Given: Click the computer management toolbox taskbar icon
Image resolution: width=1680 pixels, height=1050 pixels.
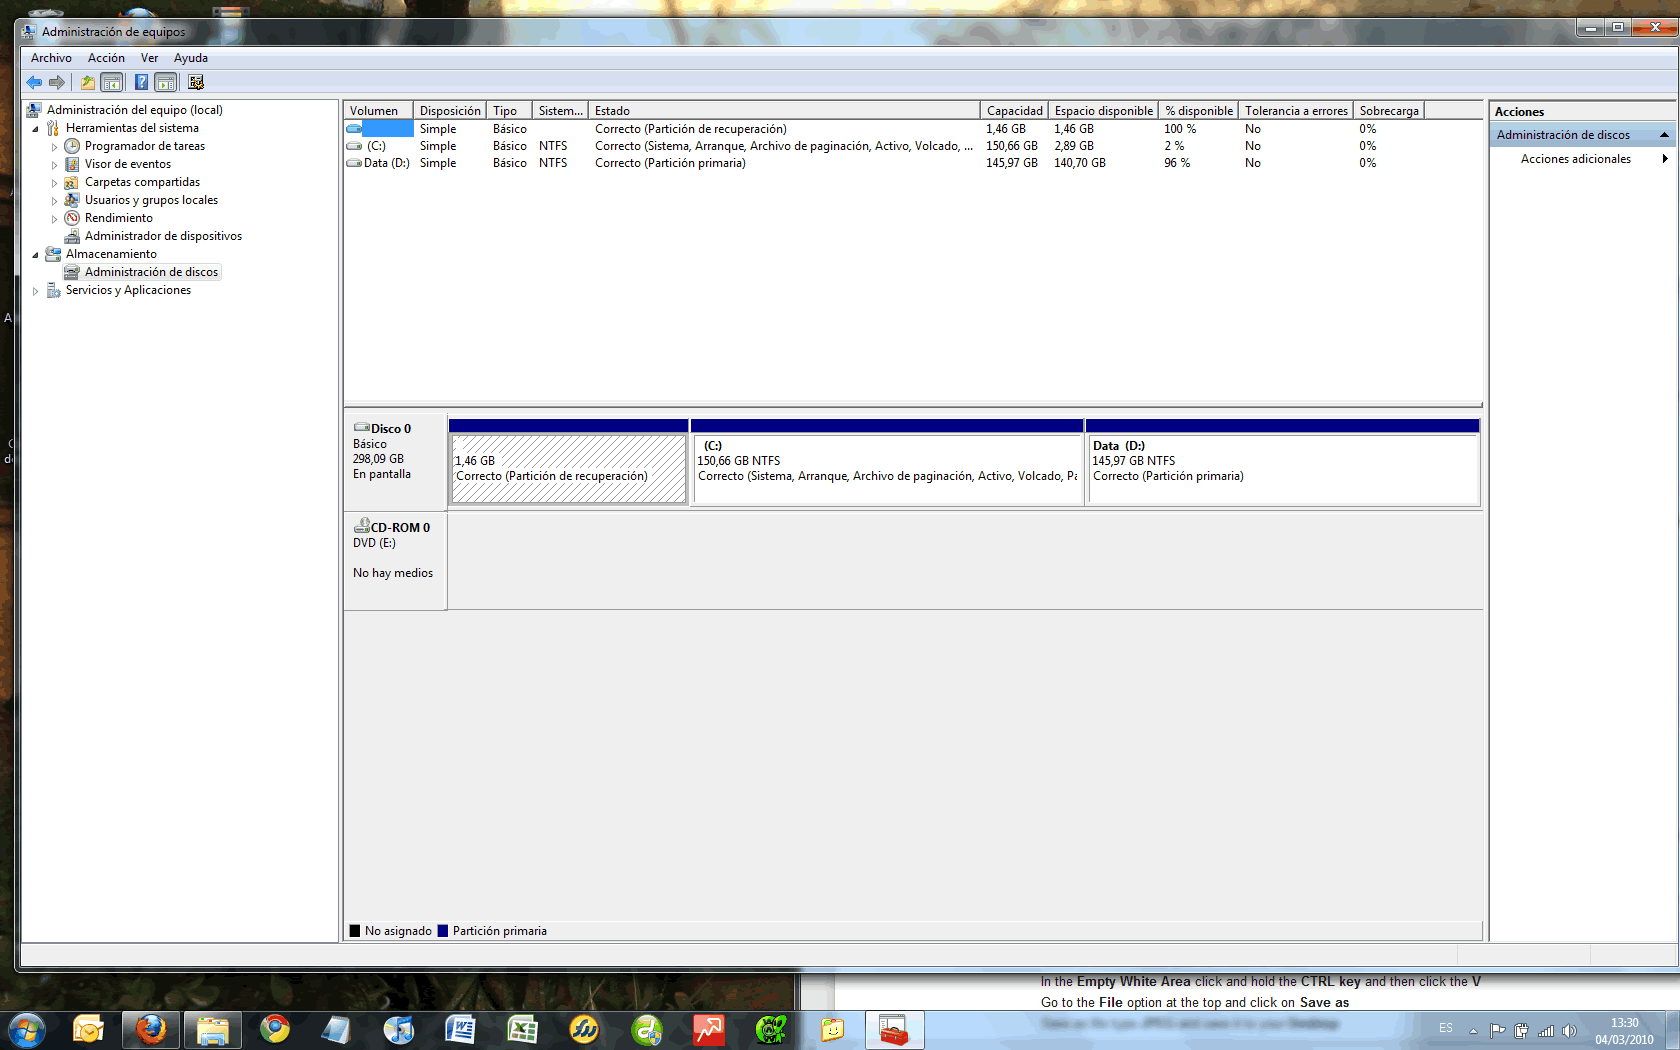Looking at the screenshot, I should pos(894,1029).
